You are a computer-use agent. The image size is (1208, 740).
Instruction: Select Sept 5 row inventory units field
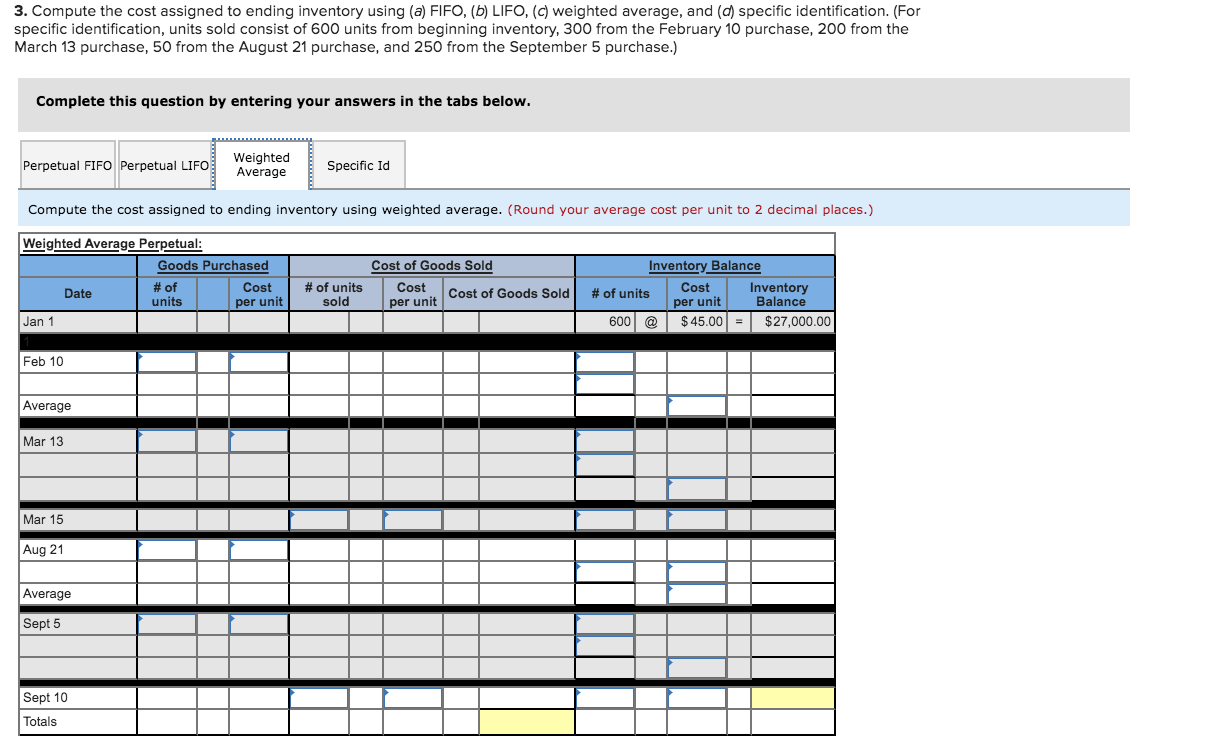[x=605, y=624]
